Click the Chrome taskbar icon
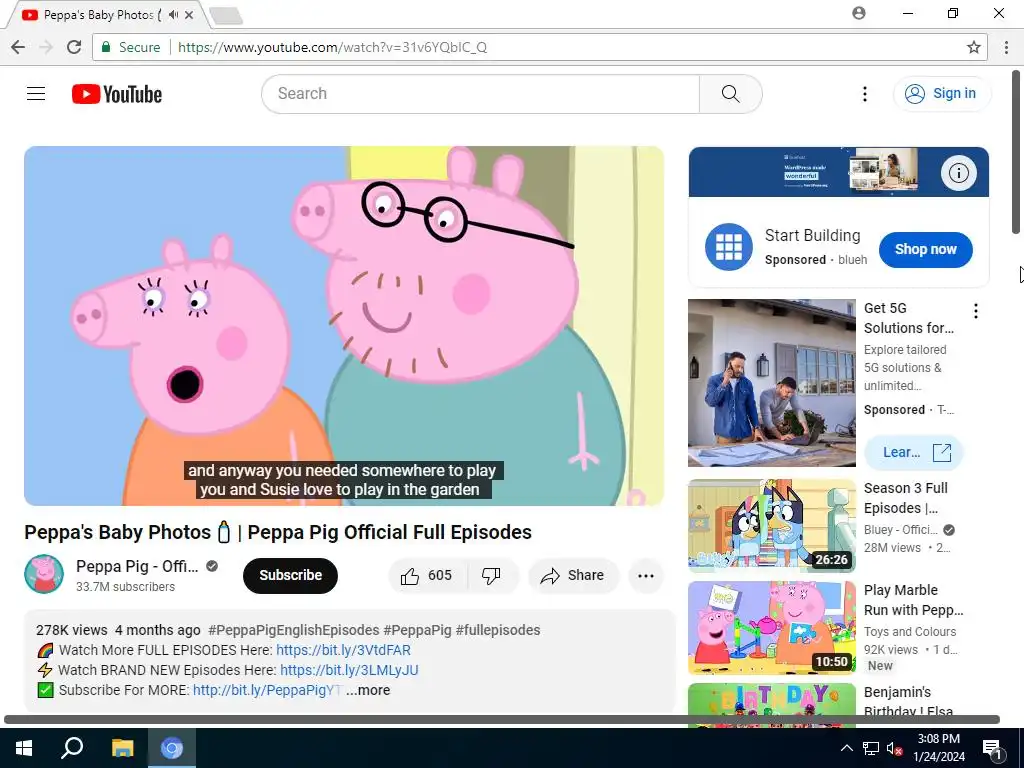The height and width of the screenshot is (768, 1024). 172,748
